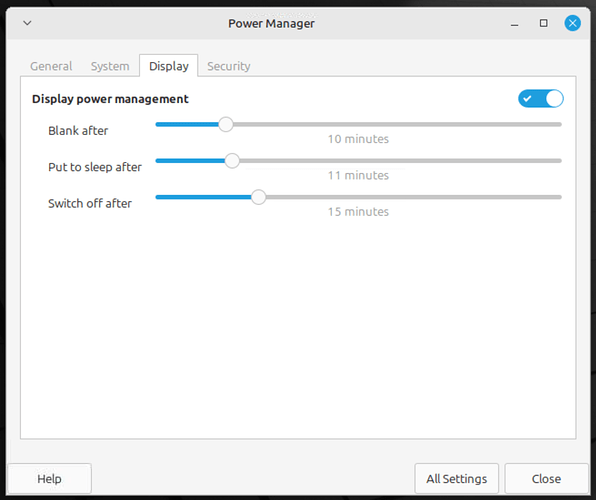Click the Power Manager title bar text
The height and width of the screenshot is (500, 596).
tap(271, 24)
